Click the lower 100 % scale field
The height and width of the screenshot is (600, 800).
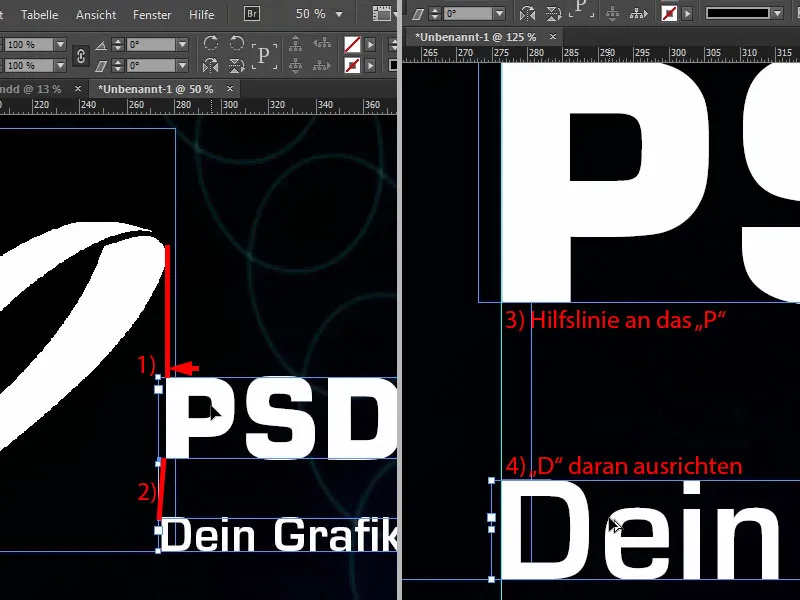29,66
